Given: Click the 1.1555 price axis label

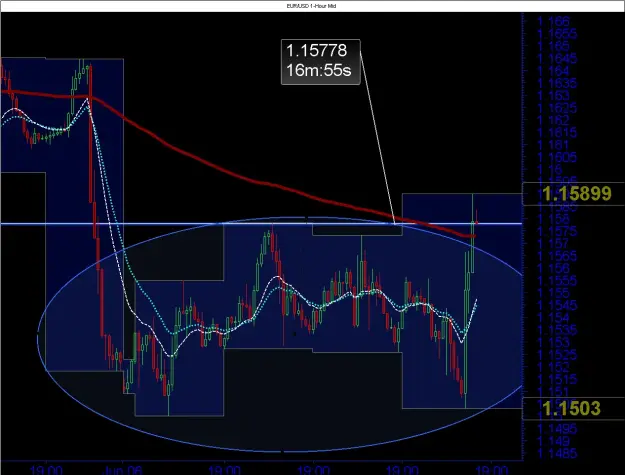Looking at the screenshot, I should pos(557,281).
